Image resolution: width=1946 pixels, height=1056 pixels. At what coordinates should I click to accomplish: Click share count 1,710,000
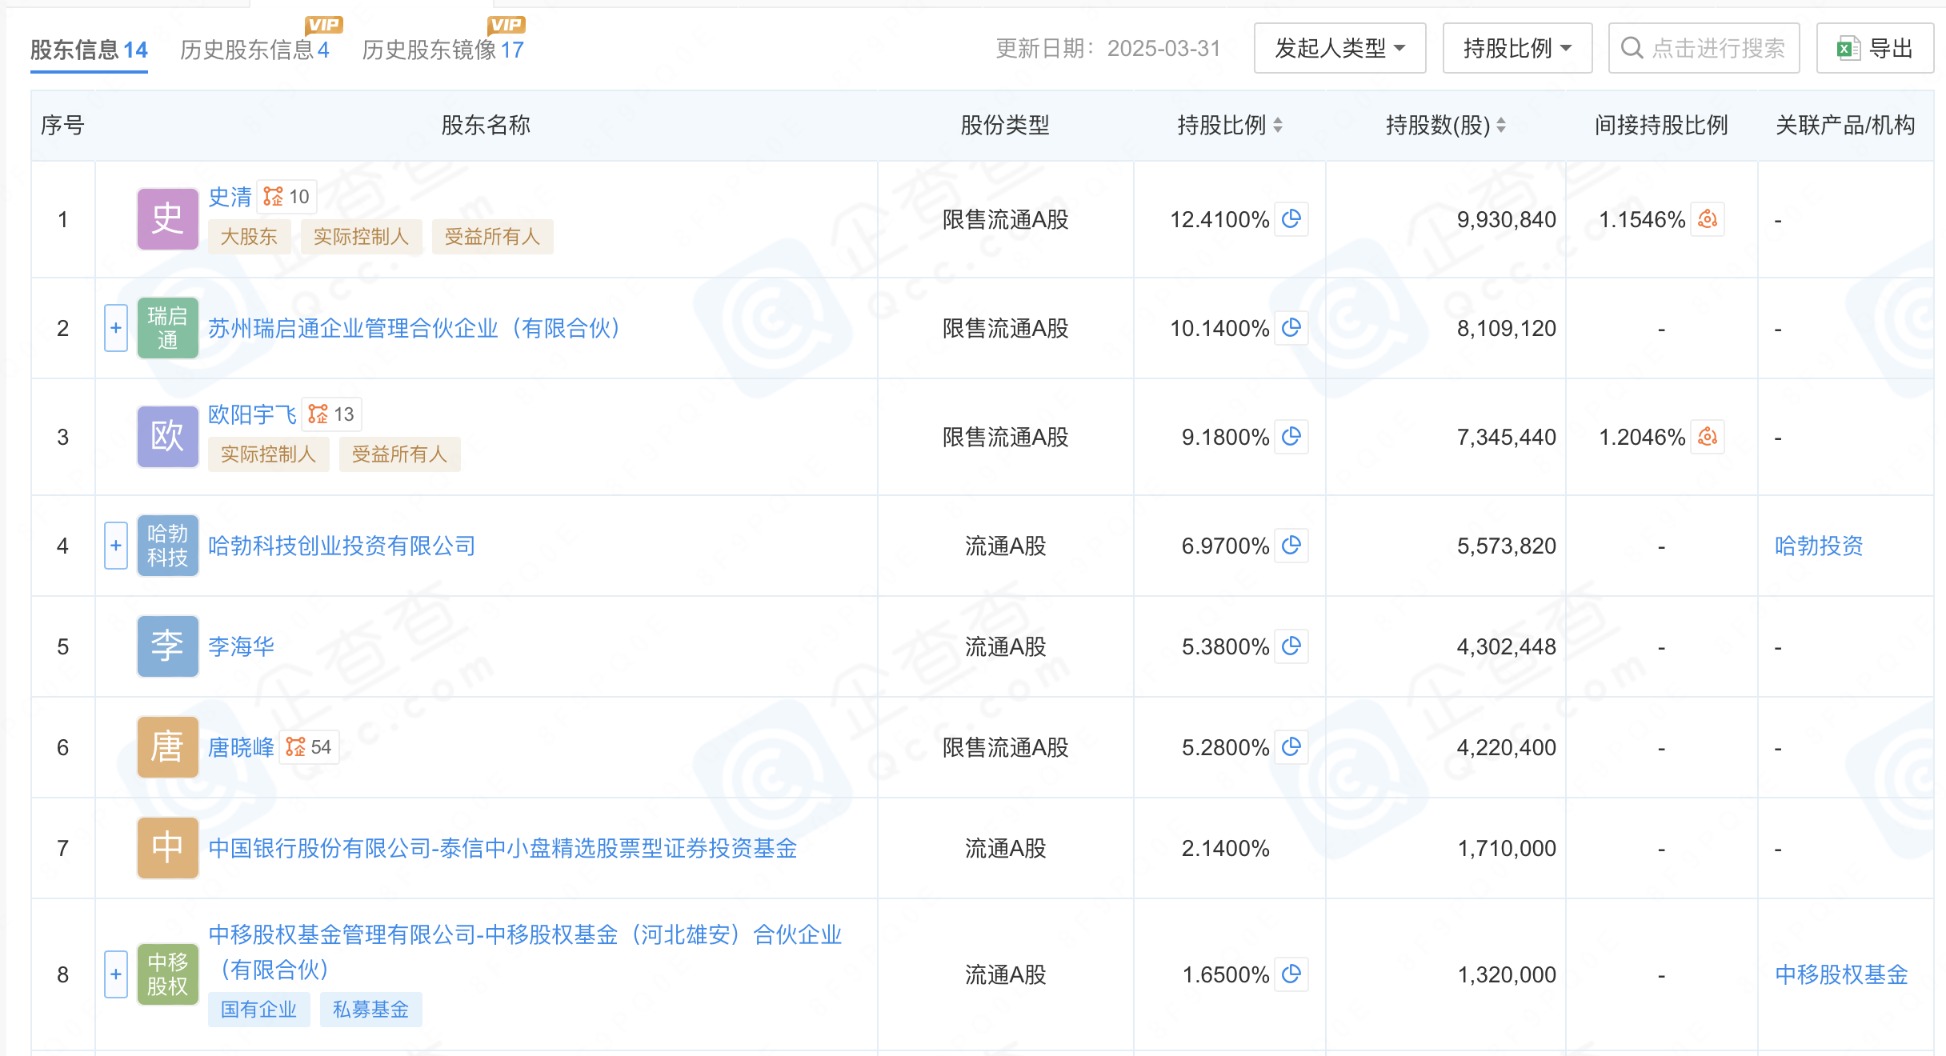[x=1506, y=848]
